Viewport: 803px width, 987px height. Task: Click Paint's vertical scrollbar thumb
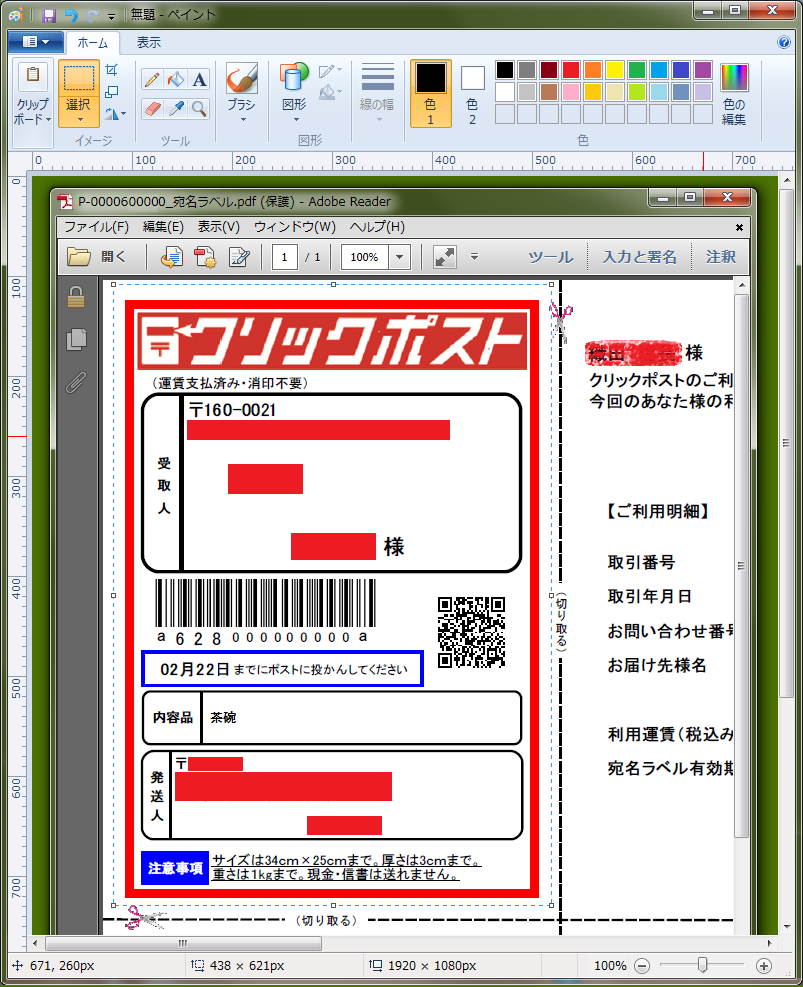coord(787,443)
